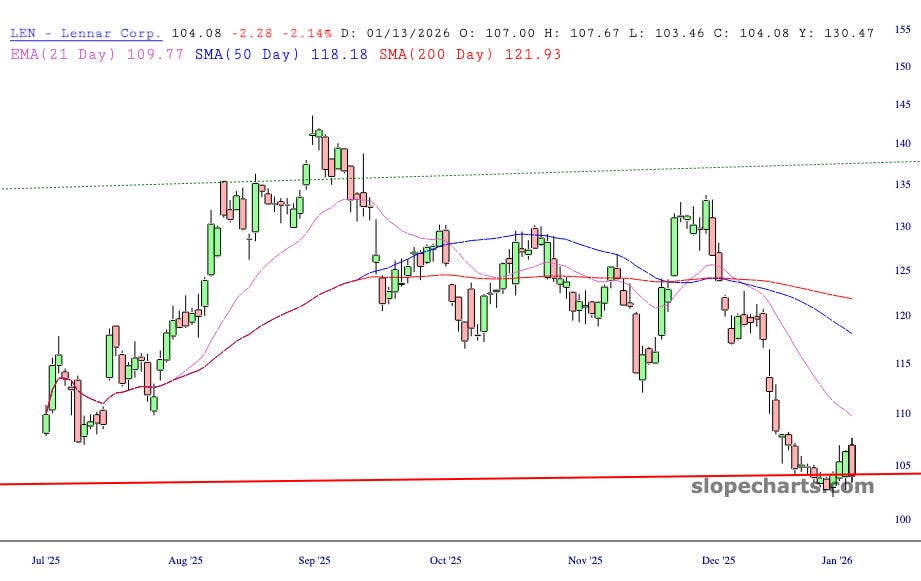Click the open value O: 107.00
The width and height of the screenshot is (921, 581).
498,33
